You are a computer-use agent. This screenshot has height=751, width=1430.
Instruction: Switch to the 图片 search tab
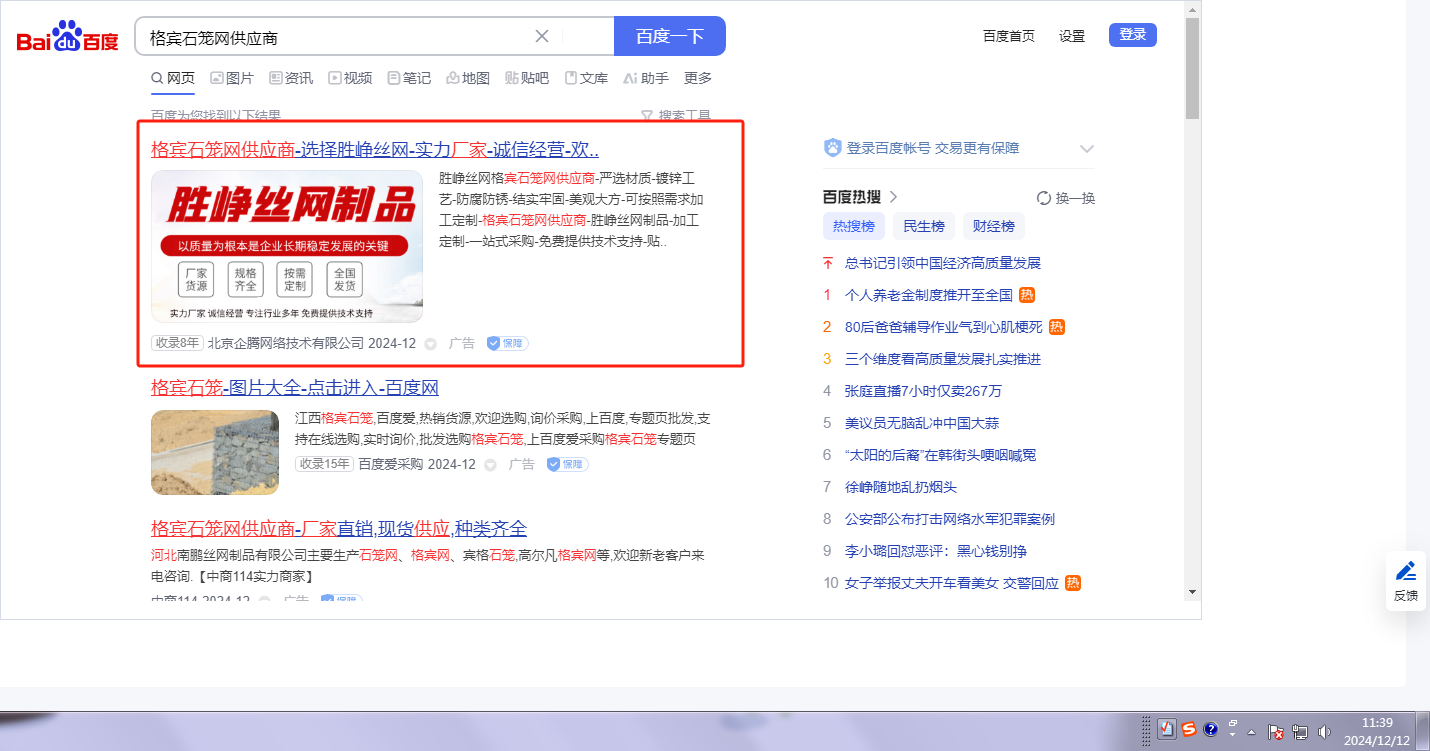point(231,78)
